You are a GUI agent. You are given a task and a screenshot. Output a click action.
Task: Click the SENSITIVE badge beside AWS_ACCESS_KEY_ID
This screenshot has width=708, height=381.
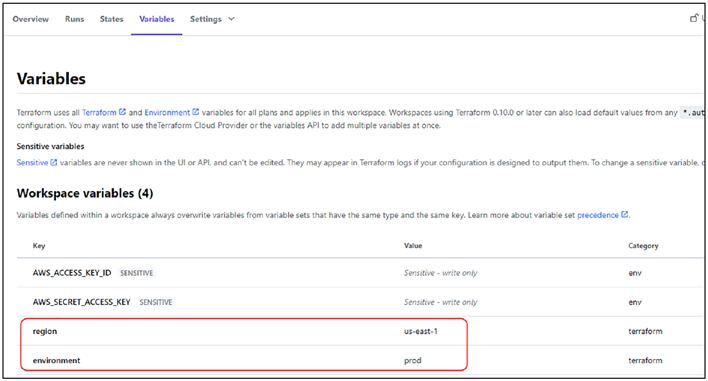[136, 273]
